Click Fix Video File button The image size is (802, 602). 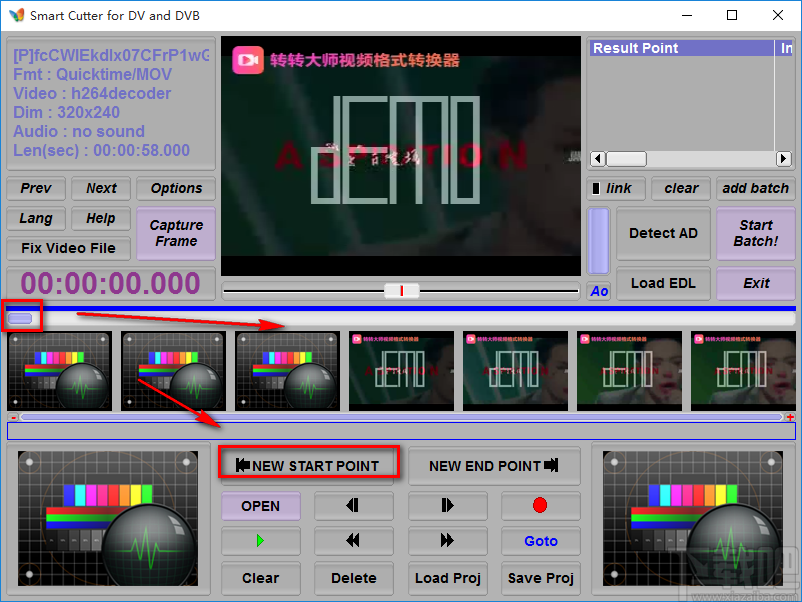click(69, 248)
